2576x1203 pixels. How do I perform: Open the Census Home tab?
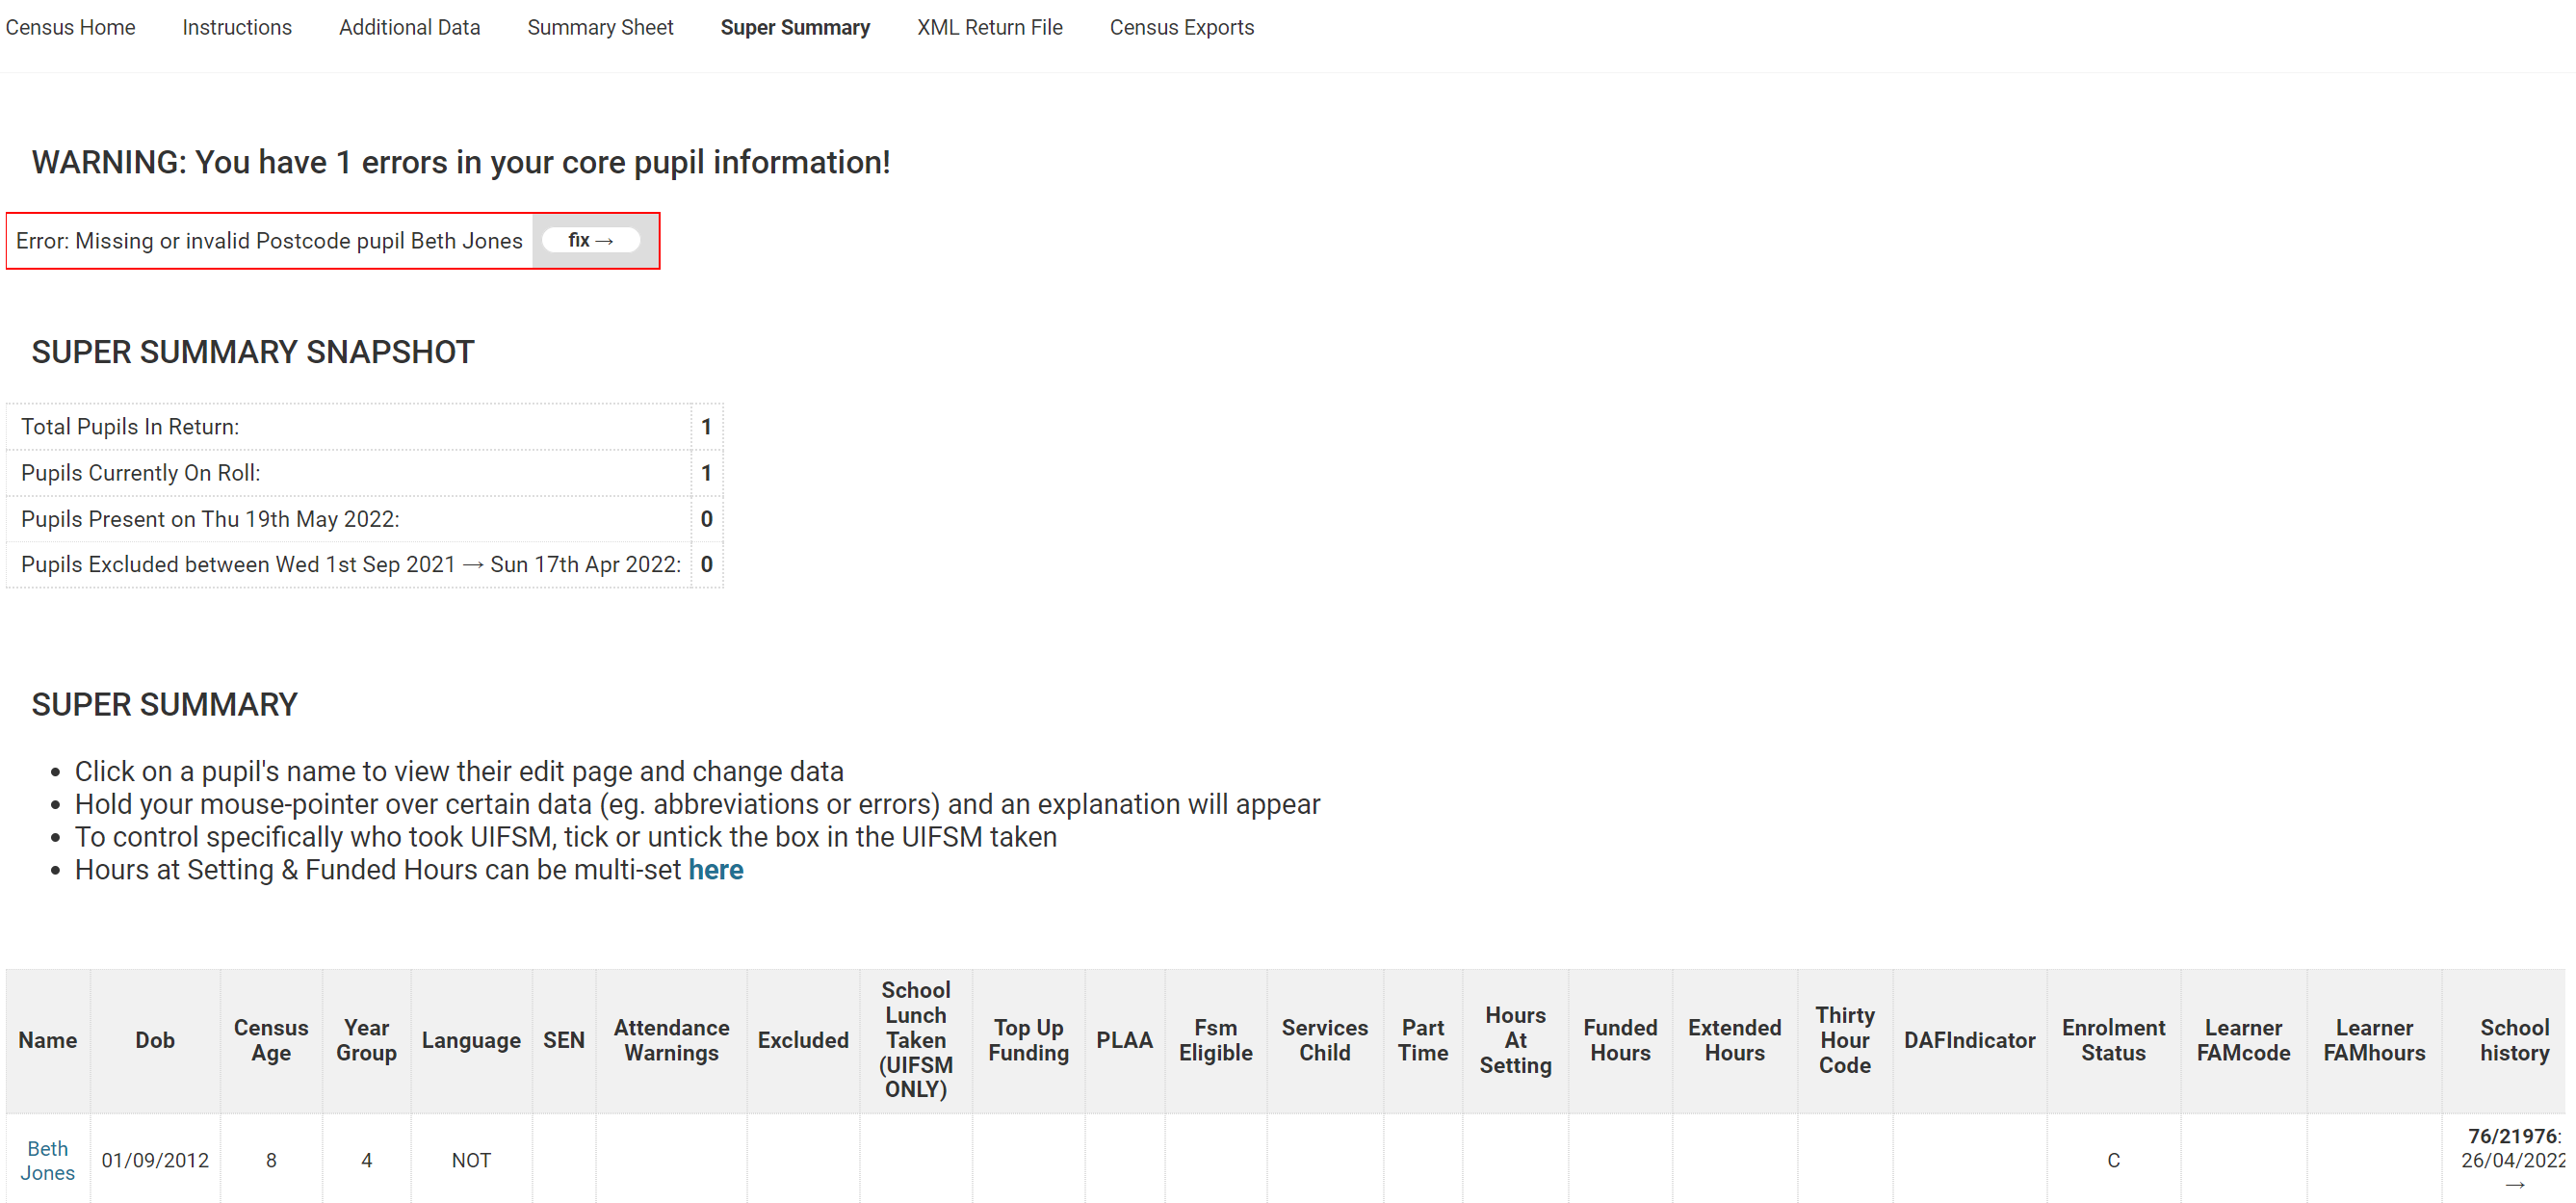tap(70, 27)
